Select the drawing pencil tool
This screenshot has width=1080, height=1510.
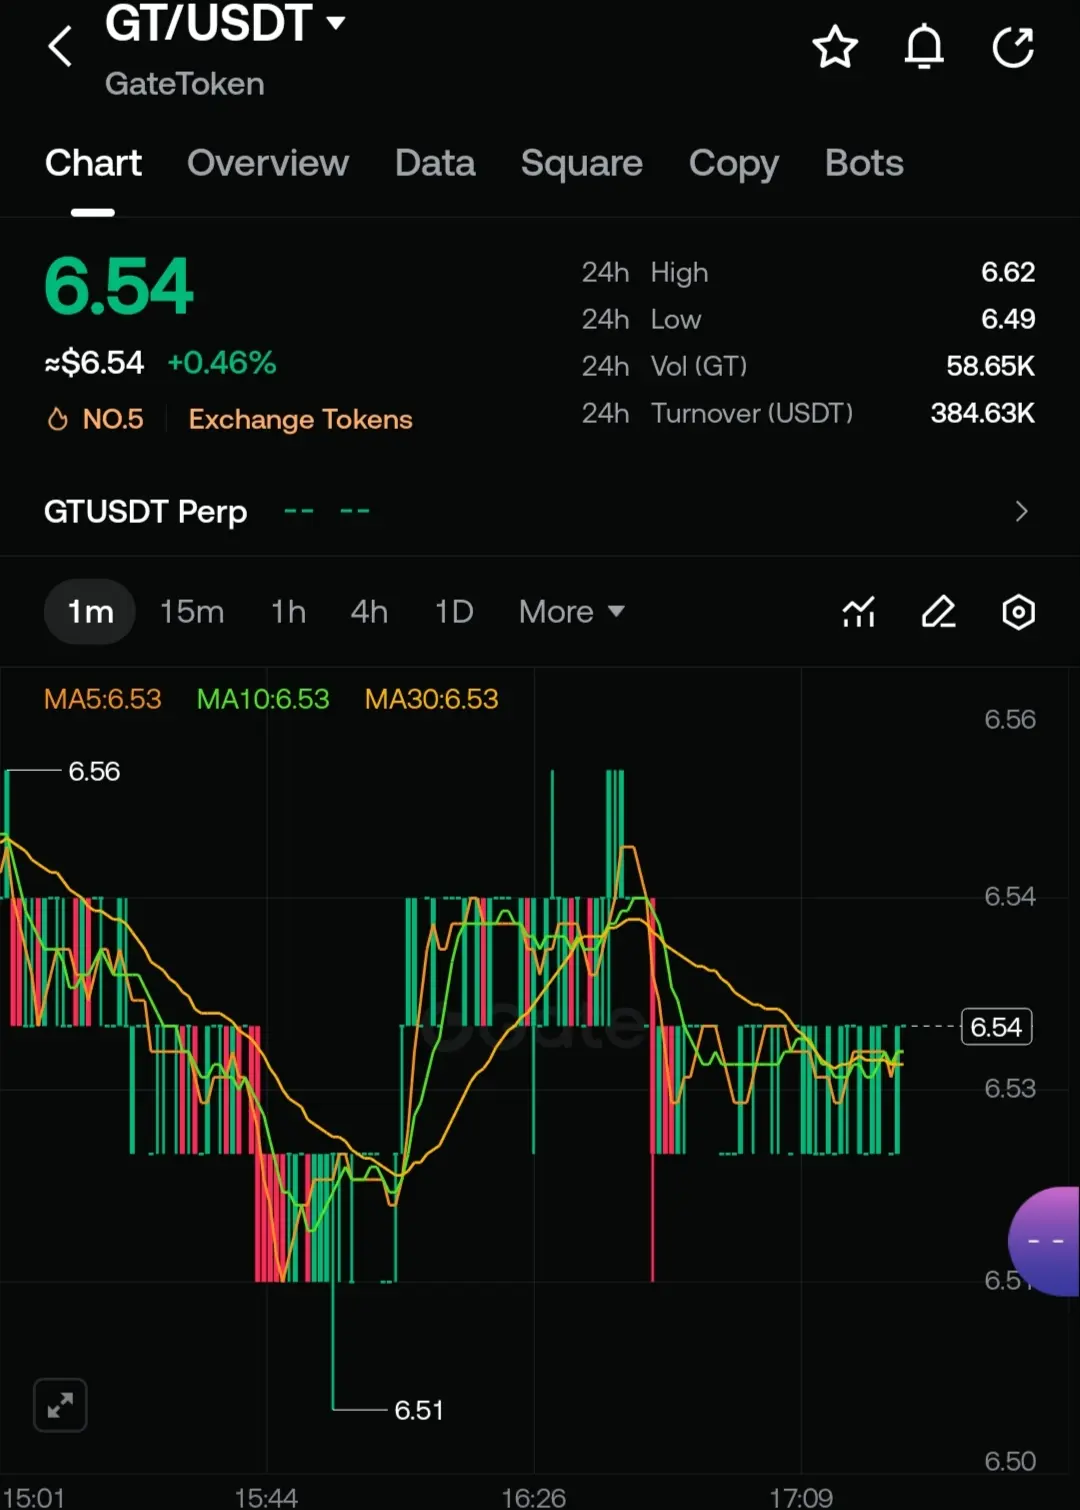(938, 612)
